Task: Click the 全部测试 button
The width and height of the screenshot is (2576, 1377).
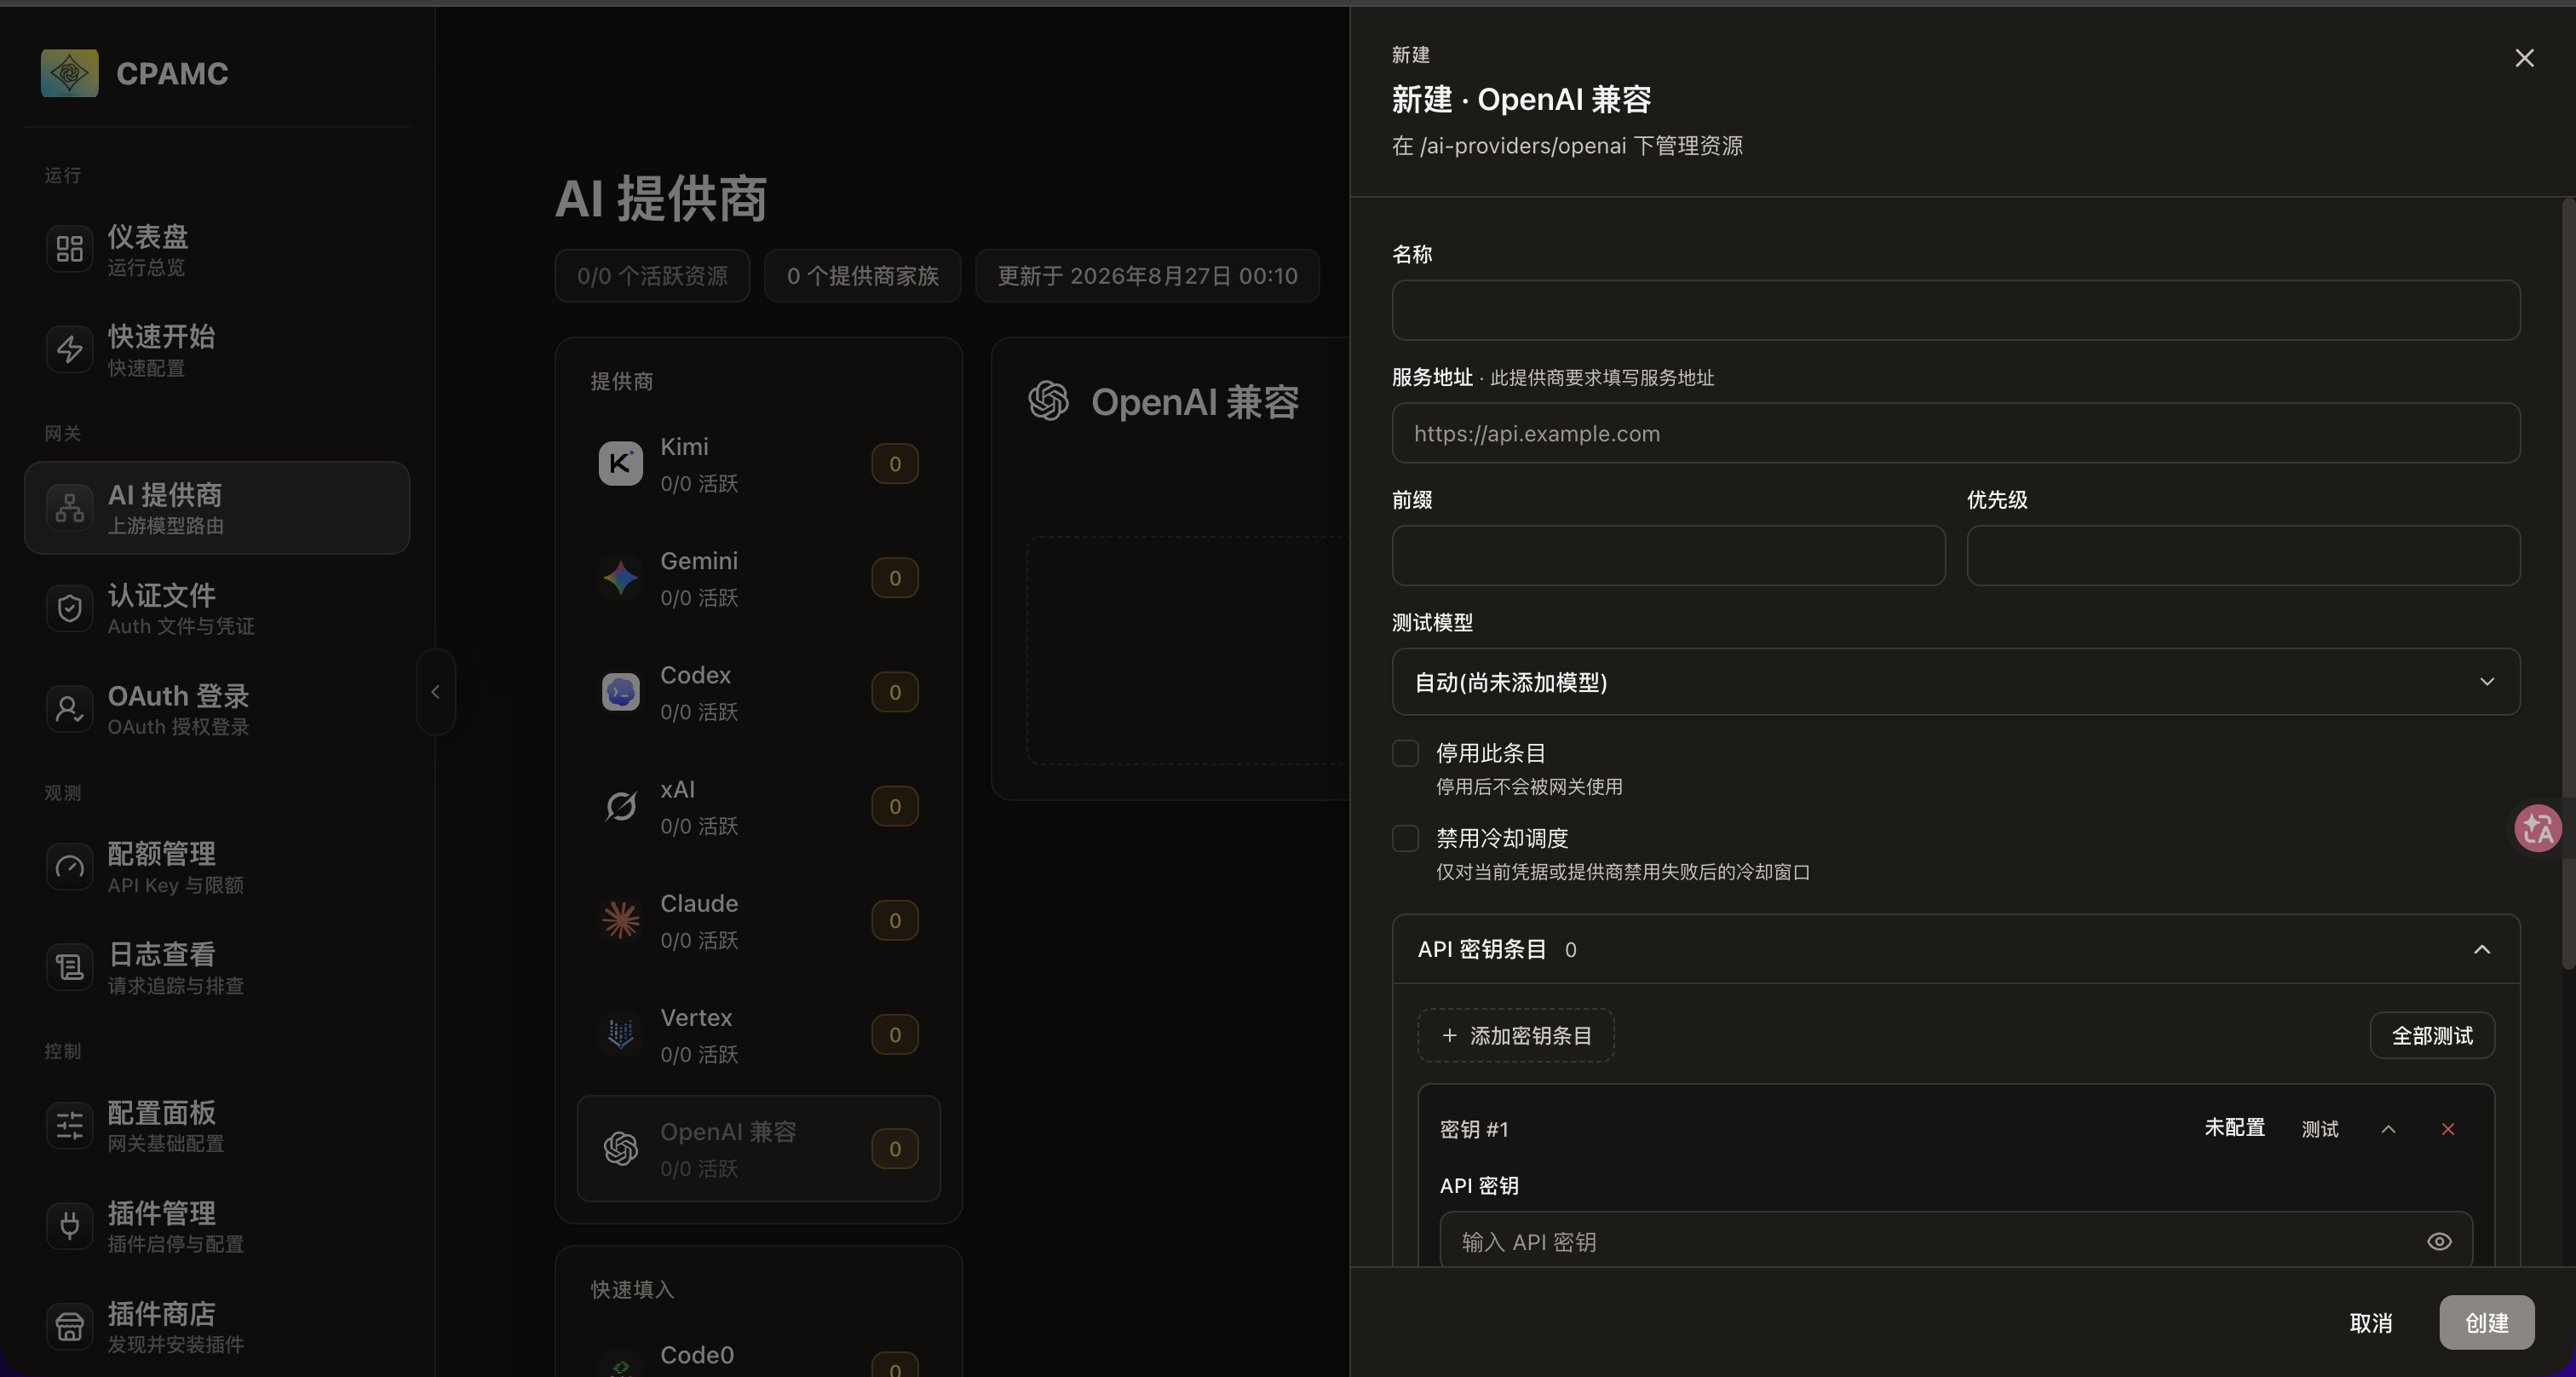Action: coord(2432,1035)
